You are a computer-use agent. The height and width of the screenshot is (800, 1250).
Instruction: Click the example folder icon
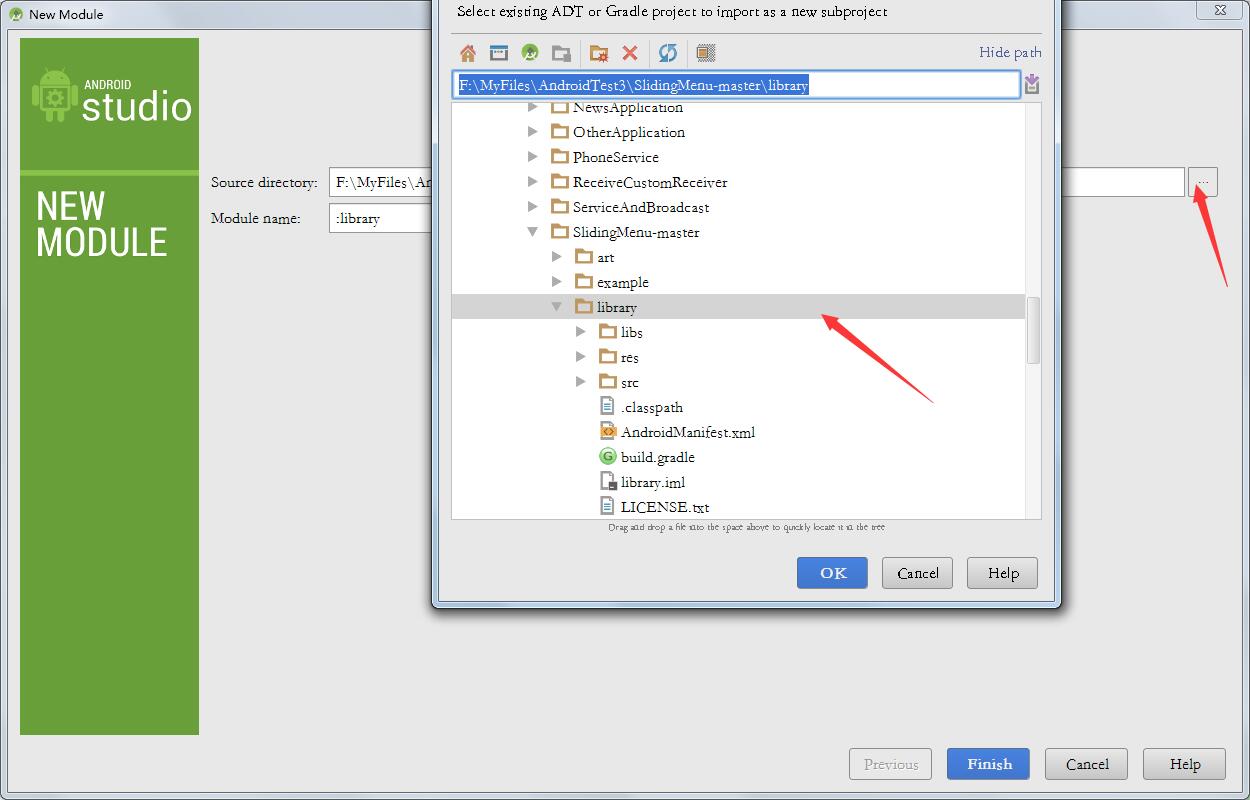(x=584, y=282)
